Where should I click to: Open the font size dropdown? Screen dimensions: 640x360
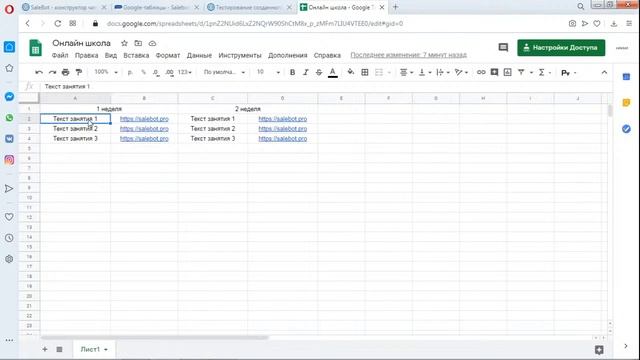coord(268,72)
